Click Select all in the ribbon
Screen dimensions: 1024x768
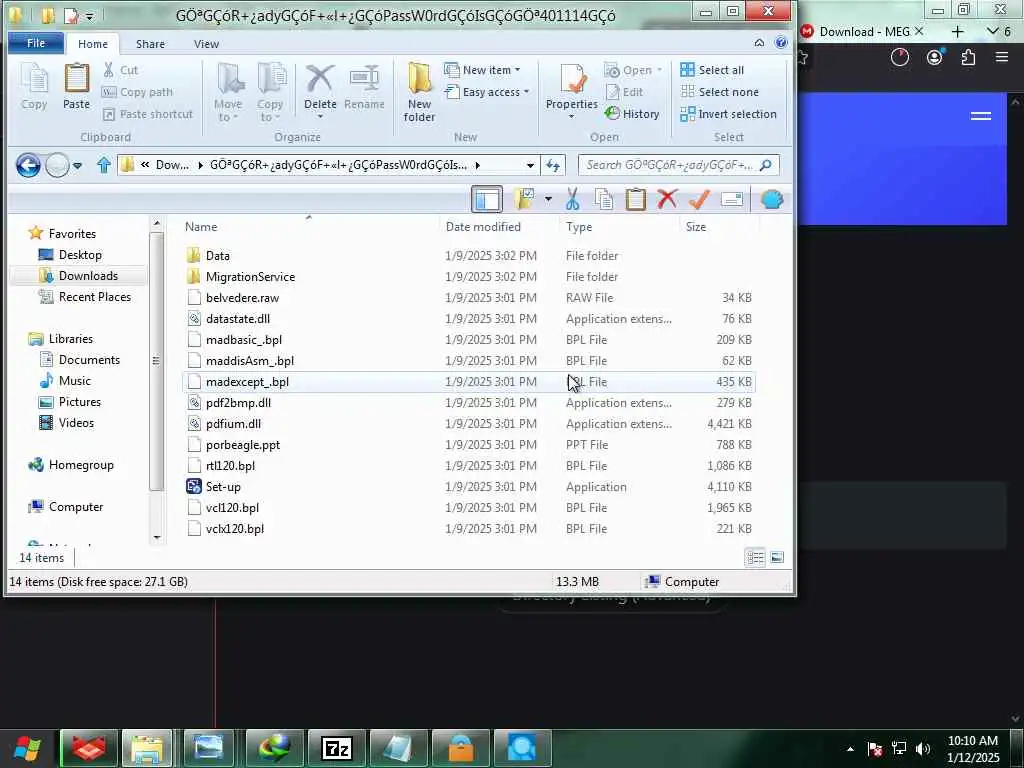click(x=712, y=70)
